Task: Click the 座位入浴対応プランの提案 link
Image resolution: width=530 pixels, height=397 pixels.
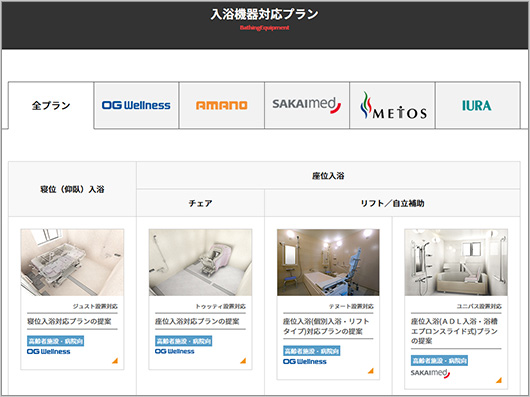Action: [197, 321]
